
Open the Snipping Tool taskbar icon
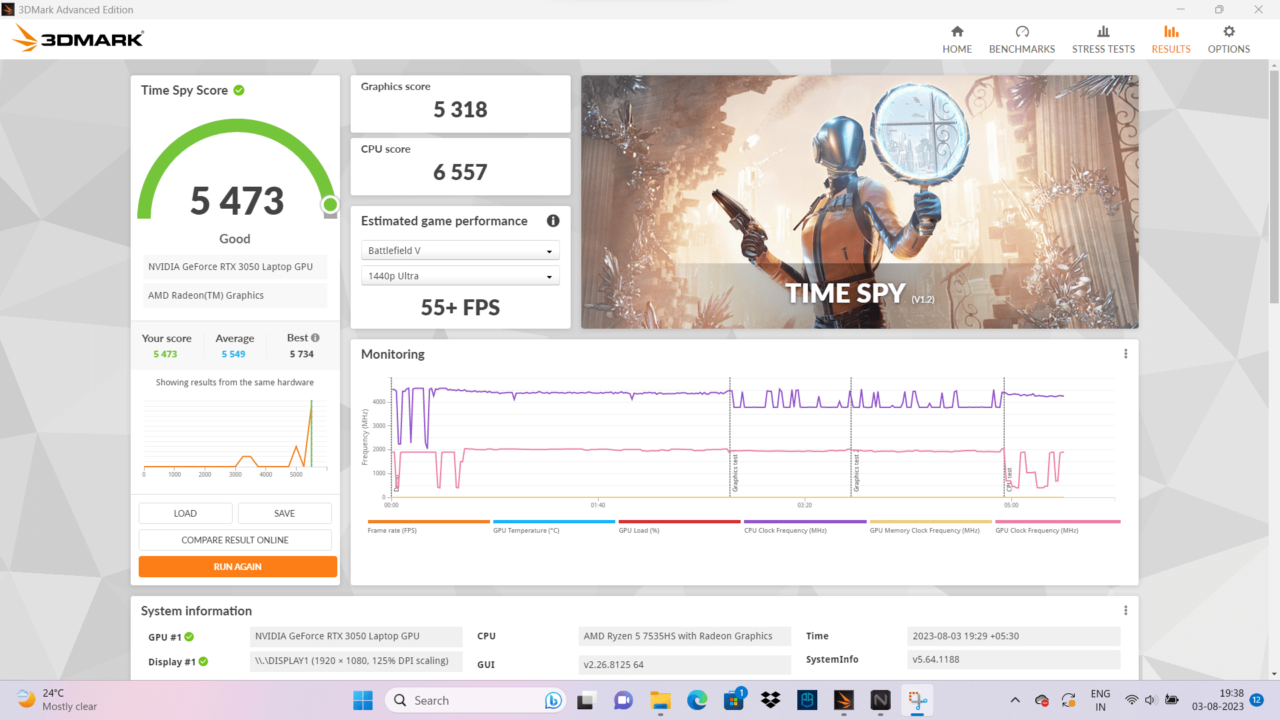coord(916,700)
